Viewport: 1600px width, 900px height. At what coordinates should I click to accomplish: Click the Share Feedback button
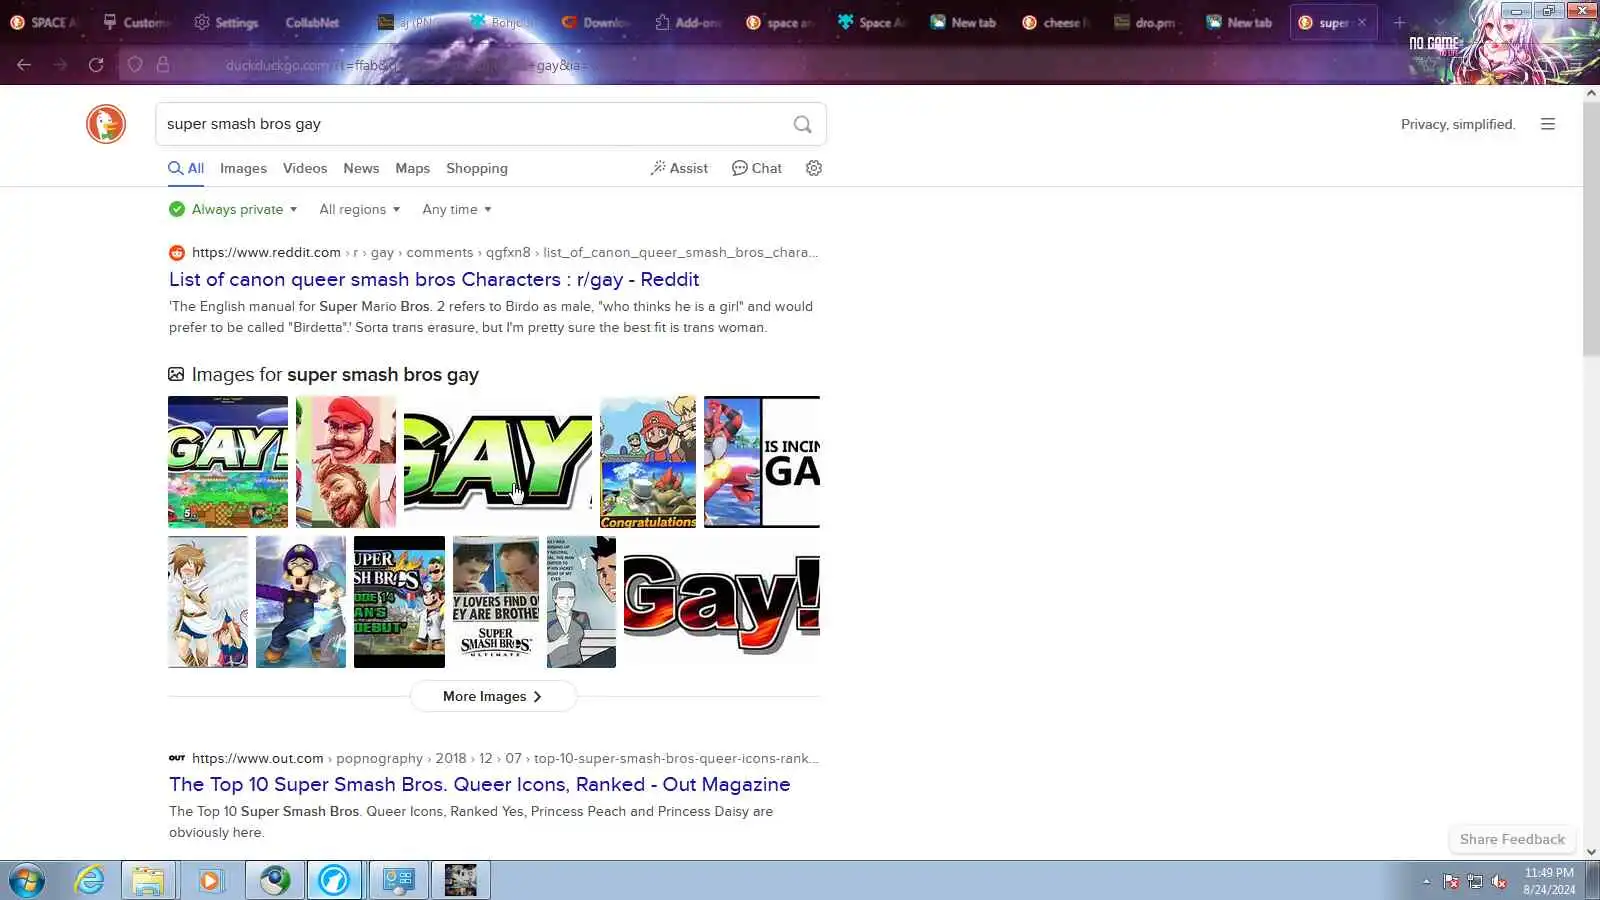[1512, 839]
